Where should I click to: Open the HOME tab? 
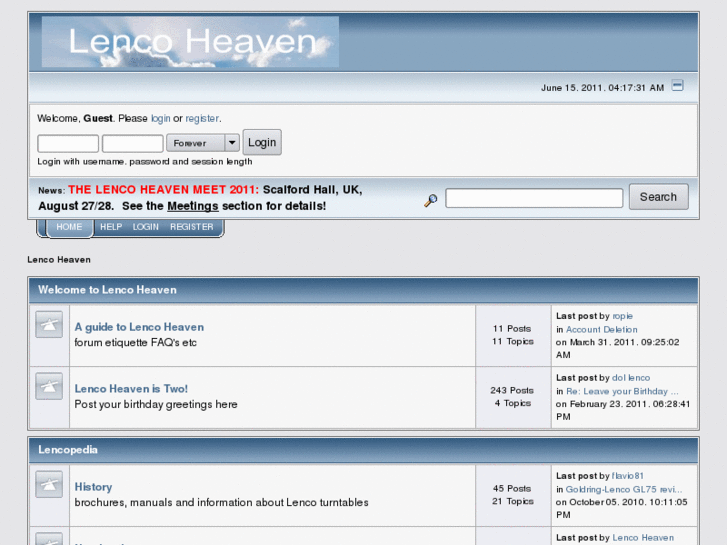69,227
